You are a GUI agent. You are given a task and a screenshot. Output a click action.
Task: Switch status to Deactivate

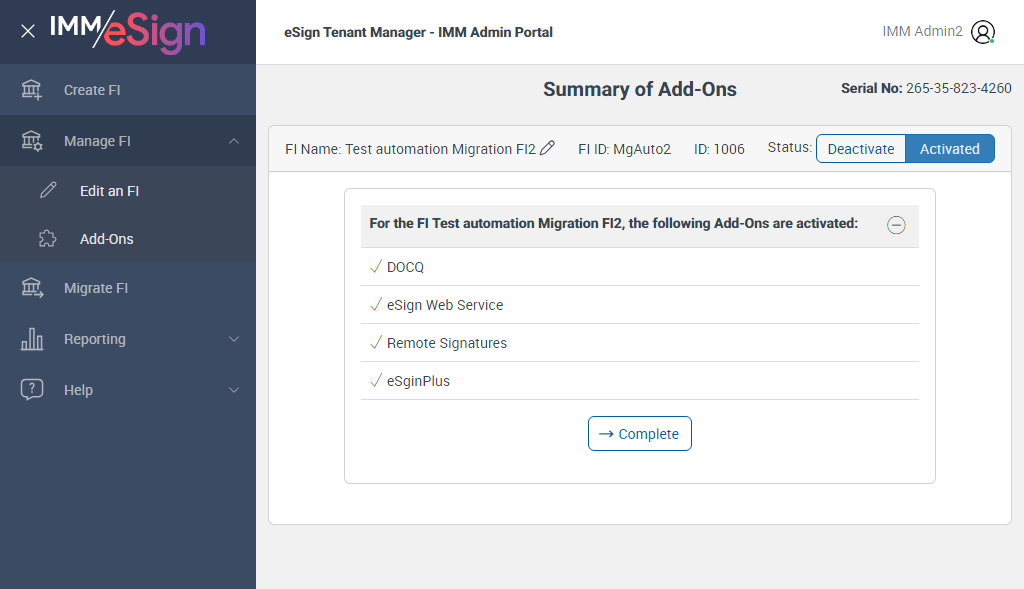[861, 149]
